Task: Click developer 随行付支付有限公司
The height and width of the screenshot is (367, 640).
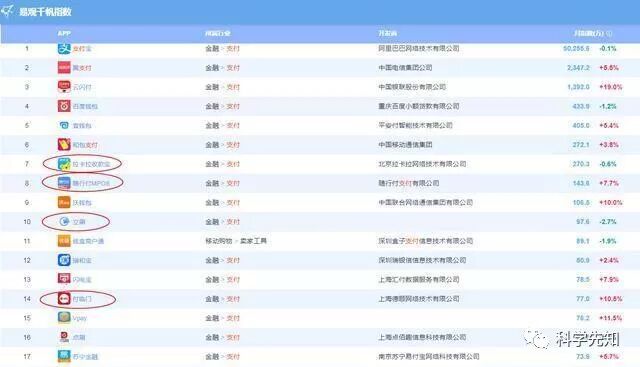Action: pos(409,183)
